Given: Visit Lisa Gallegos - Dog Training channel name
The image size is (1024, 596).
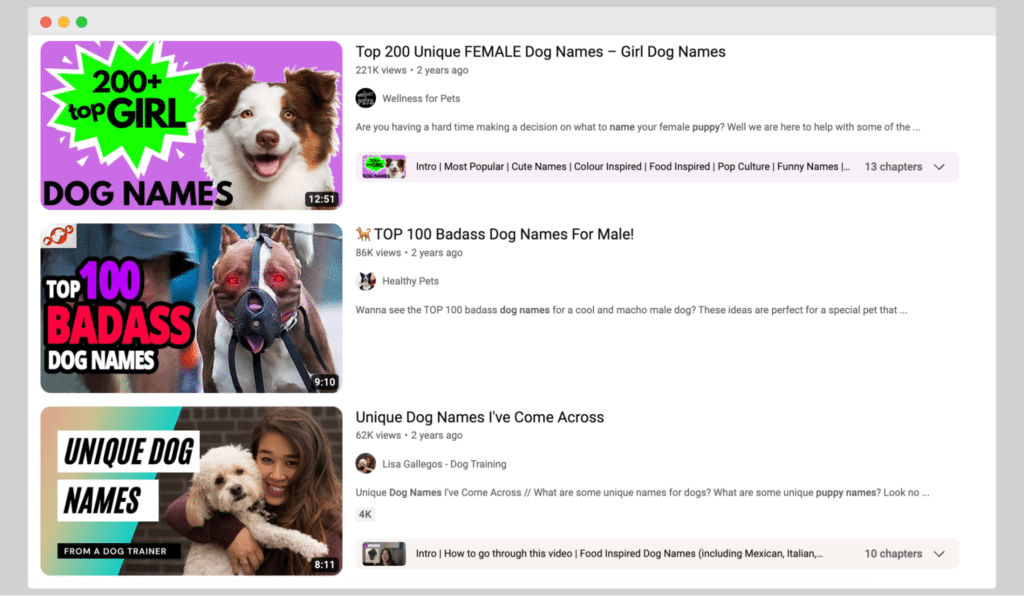Looking at the screenshot, I should (x=444, y=464).
